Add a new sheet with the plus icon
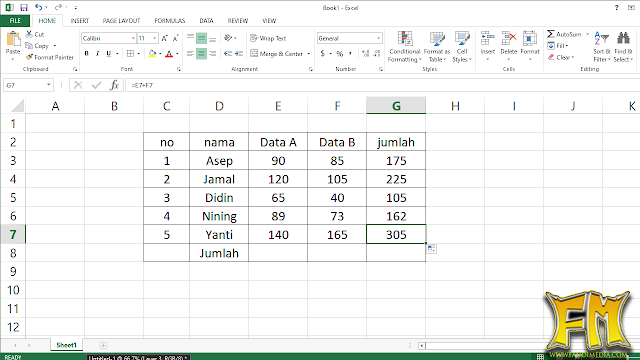The height and width of the screenshot is (360, 640). [x=103, y=345]
